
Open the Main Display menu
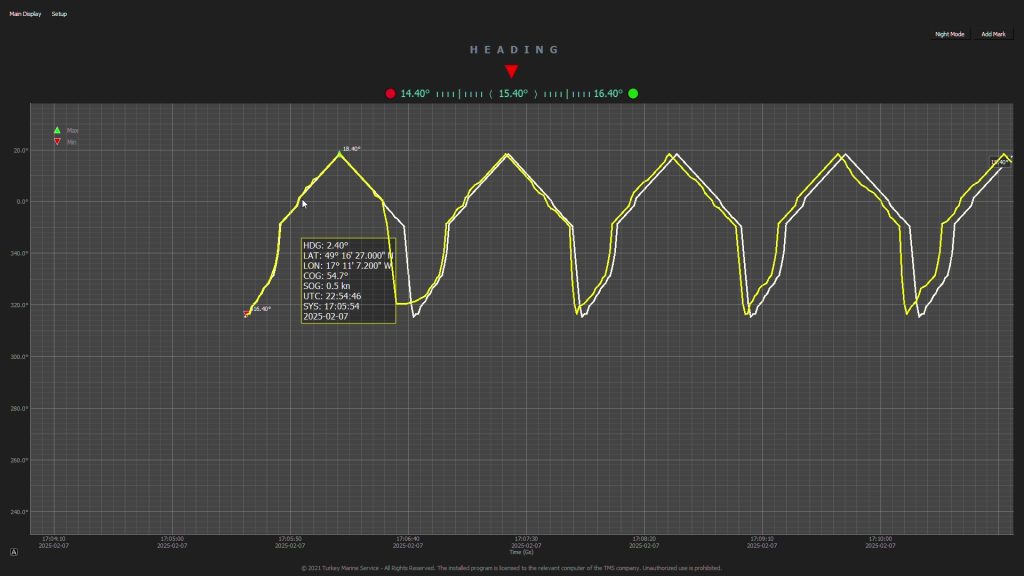coord(25,15)
